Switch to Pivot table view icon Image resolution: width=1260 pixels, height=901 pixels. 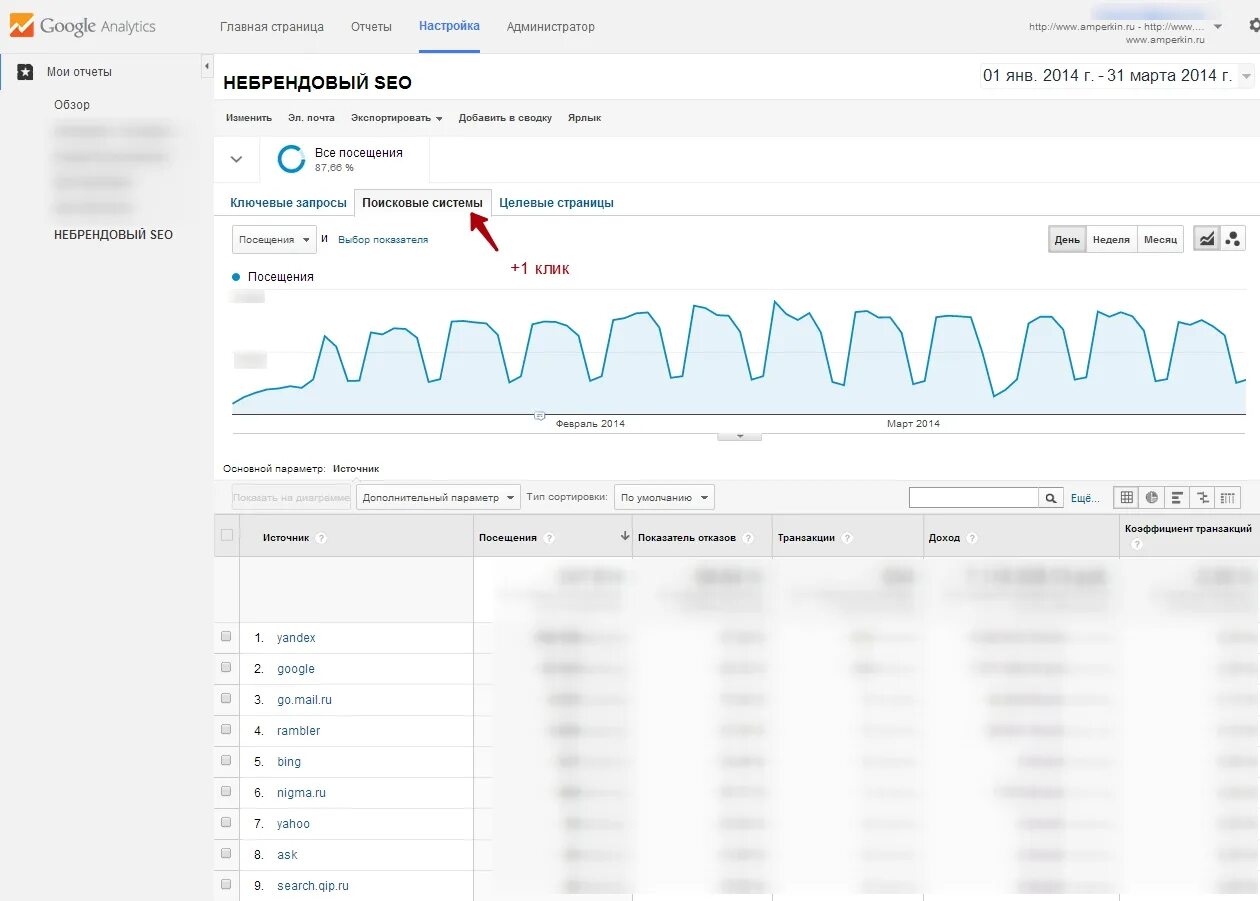1228,497
